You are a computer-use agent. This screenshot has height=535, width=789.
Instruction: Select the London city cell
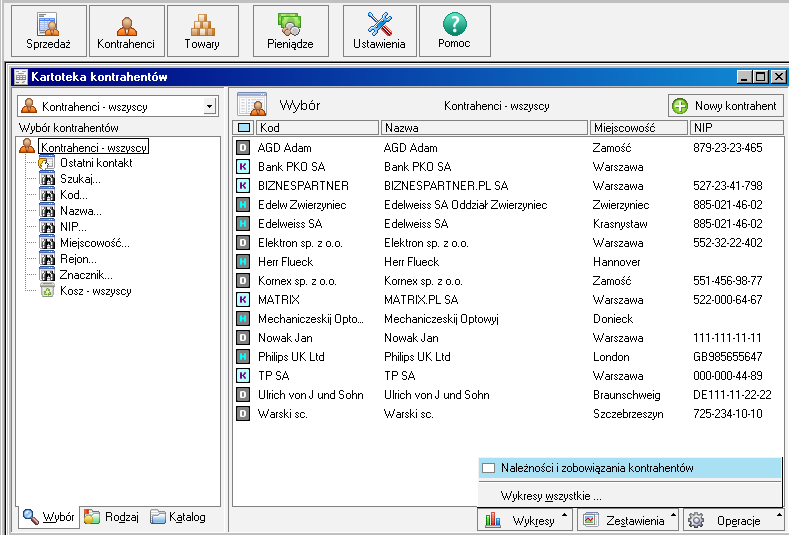coord(611,357)
